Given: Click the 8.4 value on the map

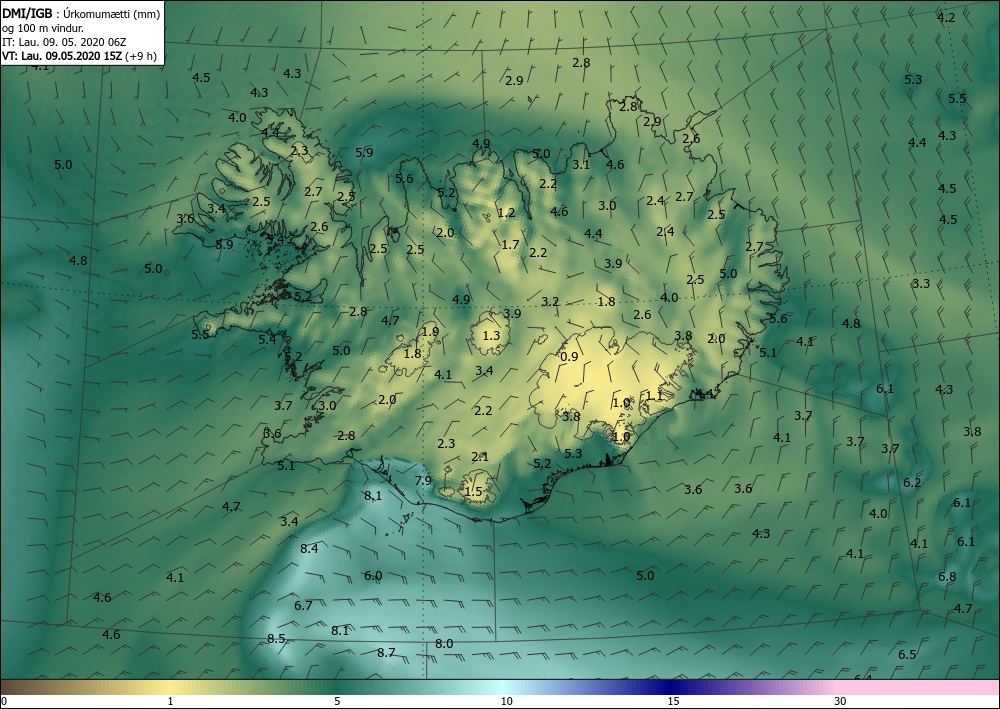Looking at the screenshot, I should (x=309, y=548).
